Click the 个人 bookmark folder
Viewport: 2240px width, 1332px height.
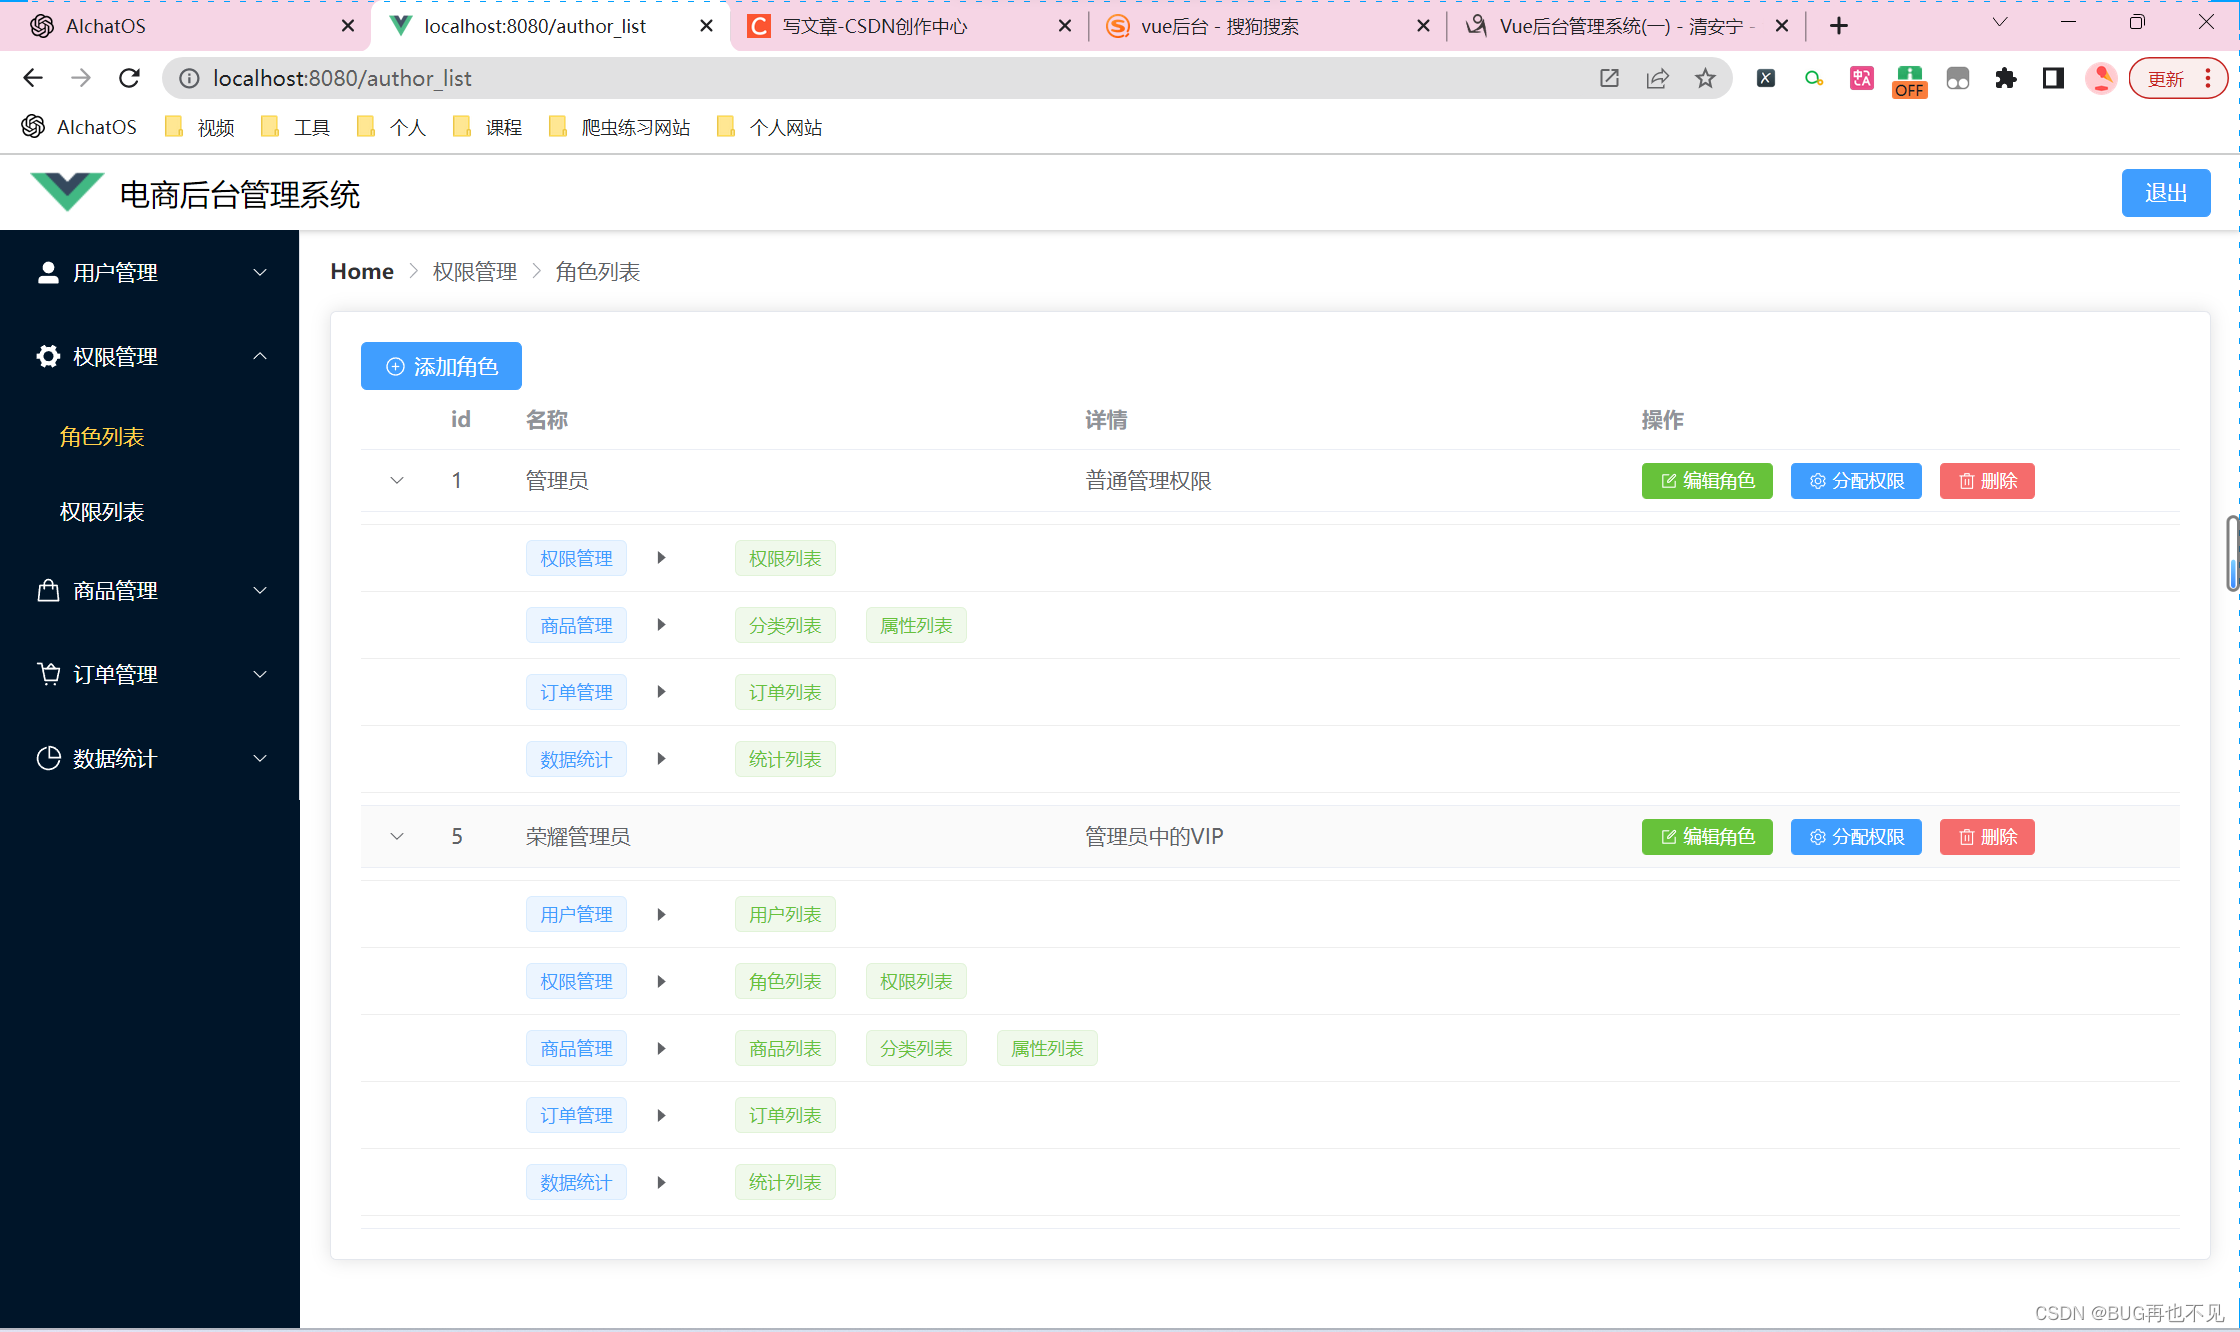(392, 127)
